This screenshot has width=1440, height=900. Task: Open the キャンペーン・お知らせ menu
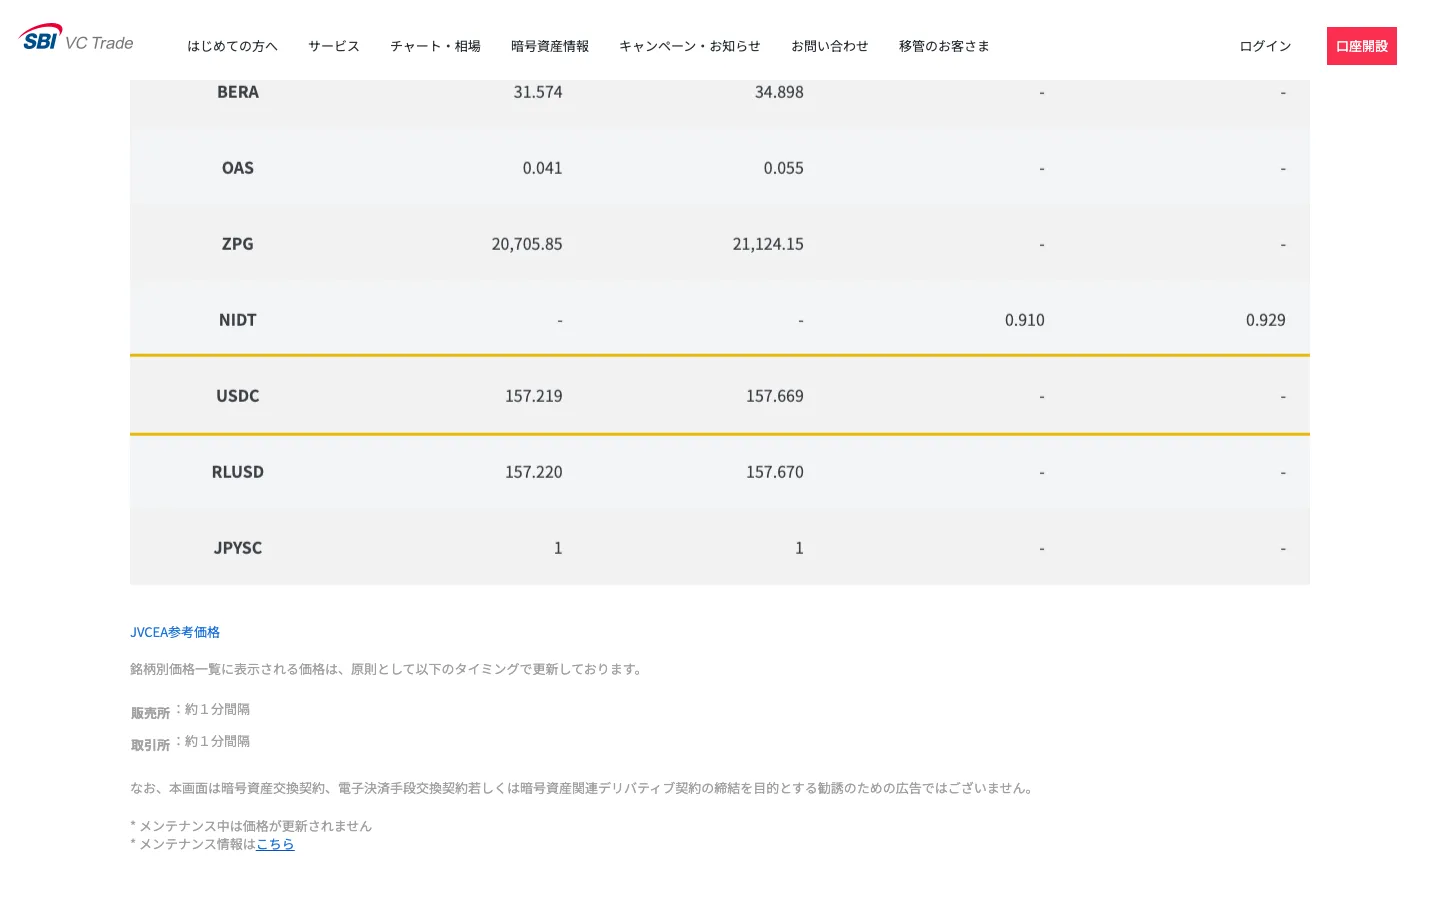coord(690,46)
